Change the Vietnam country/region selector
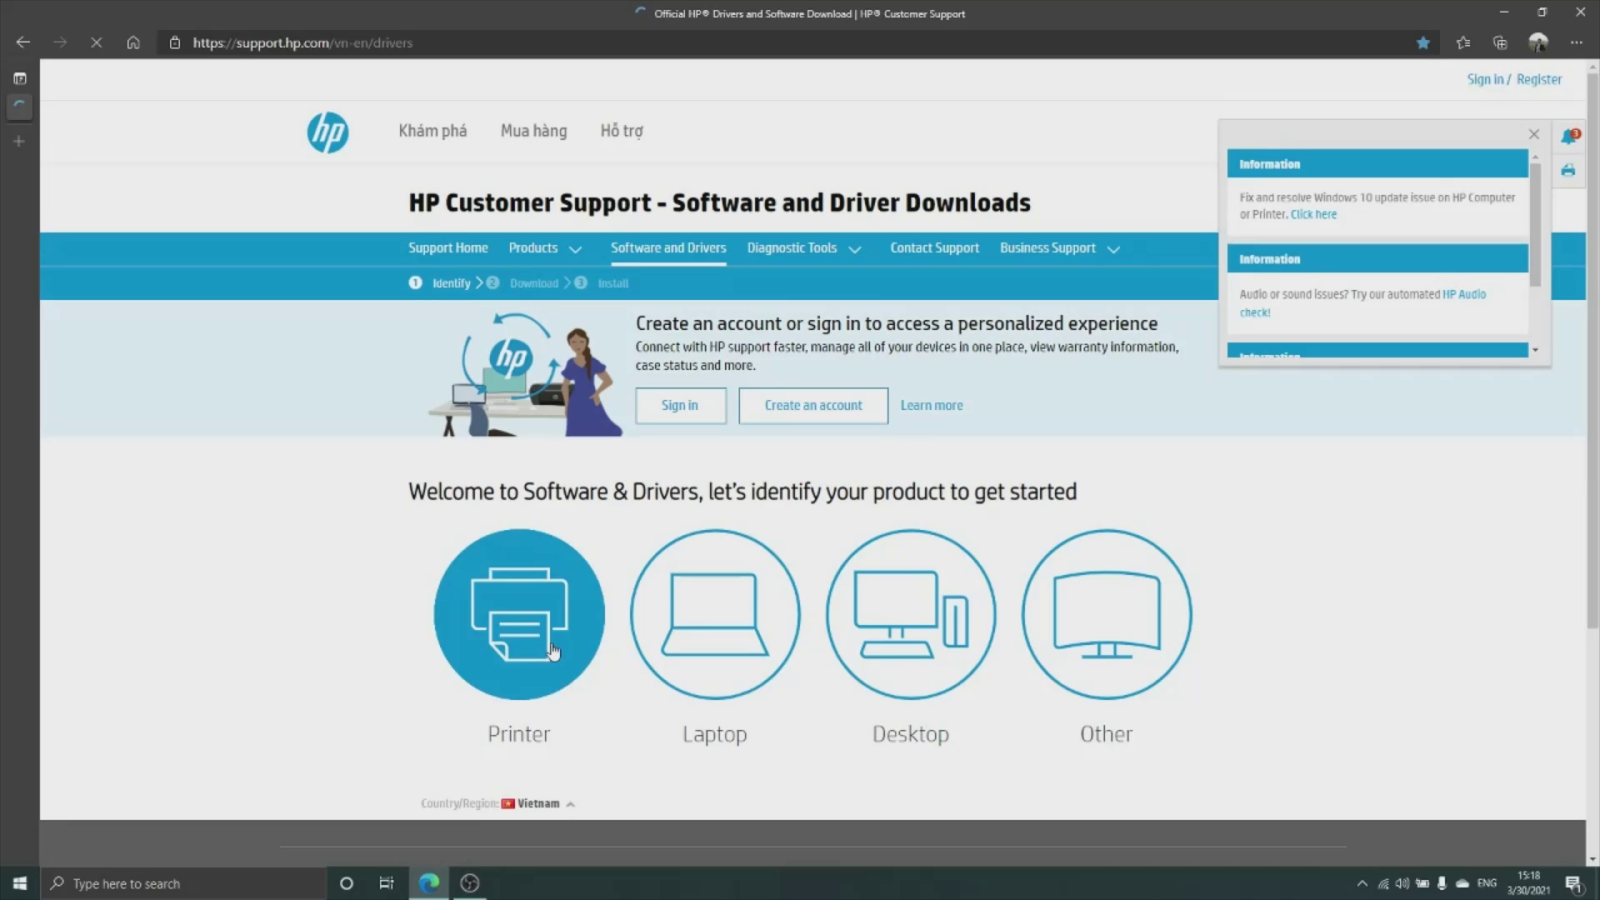The width and height of the screenshot is (1600, 900). coord(539,804)
